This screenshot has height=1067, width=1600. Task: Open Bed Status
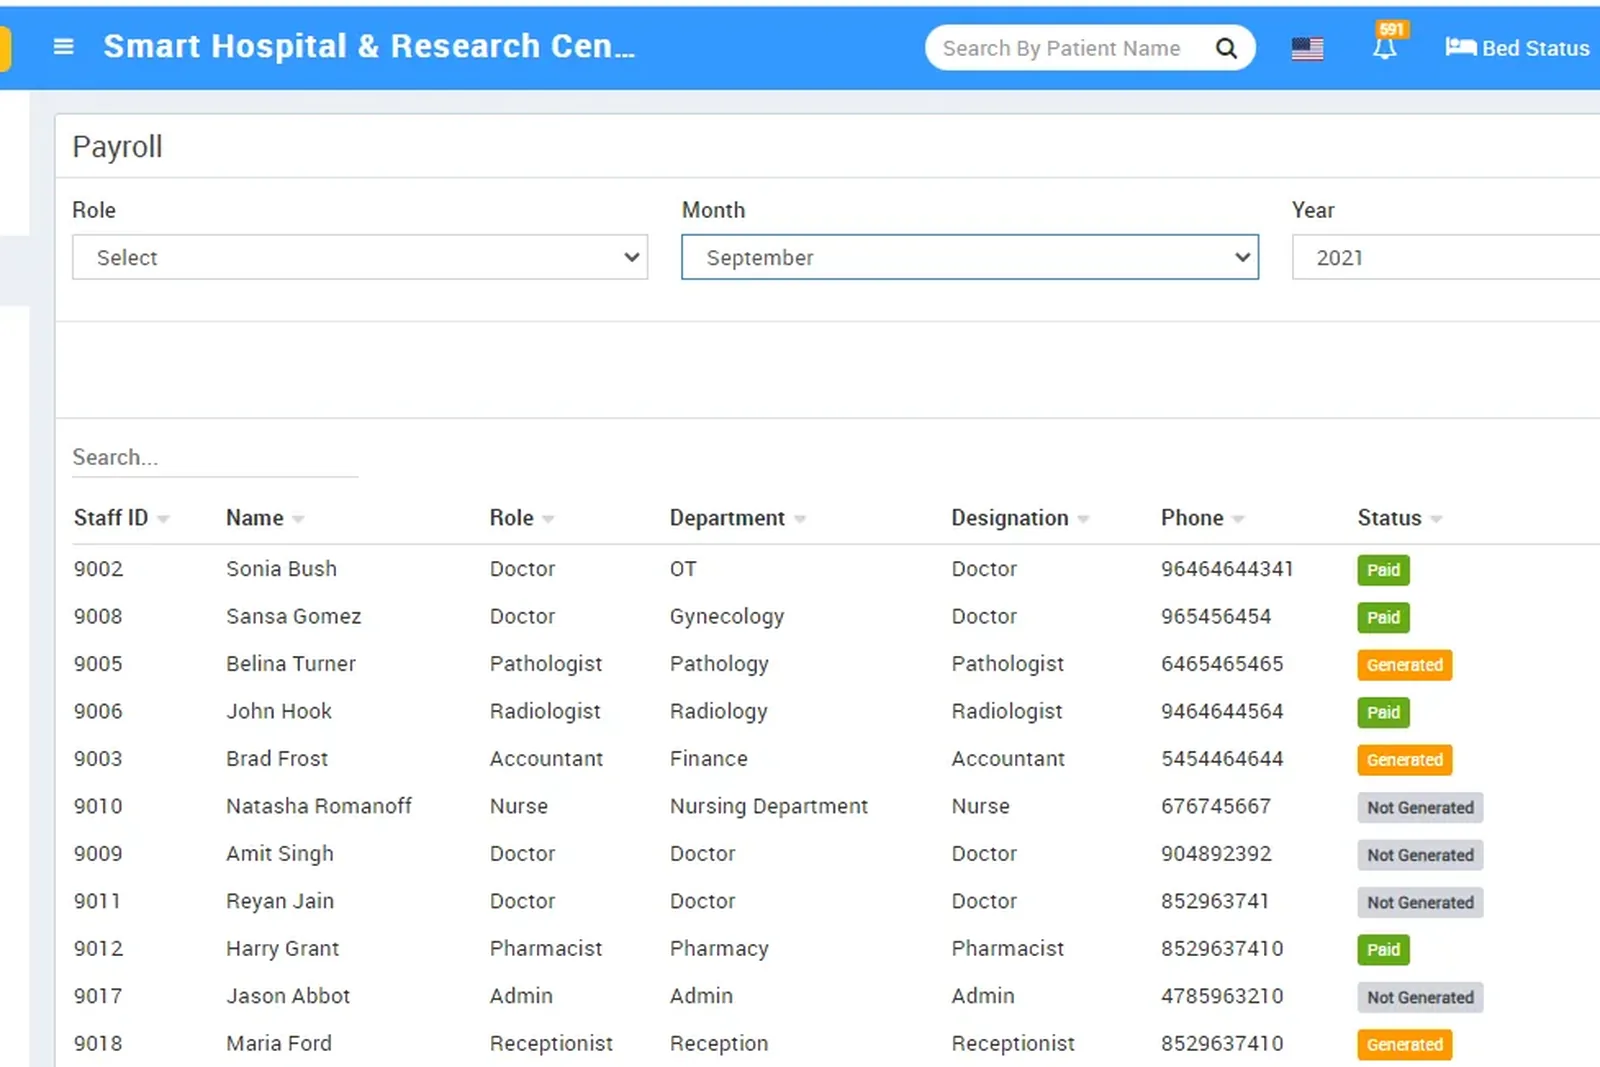pos(1517,48)
